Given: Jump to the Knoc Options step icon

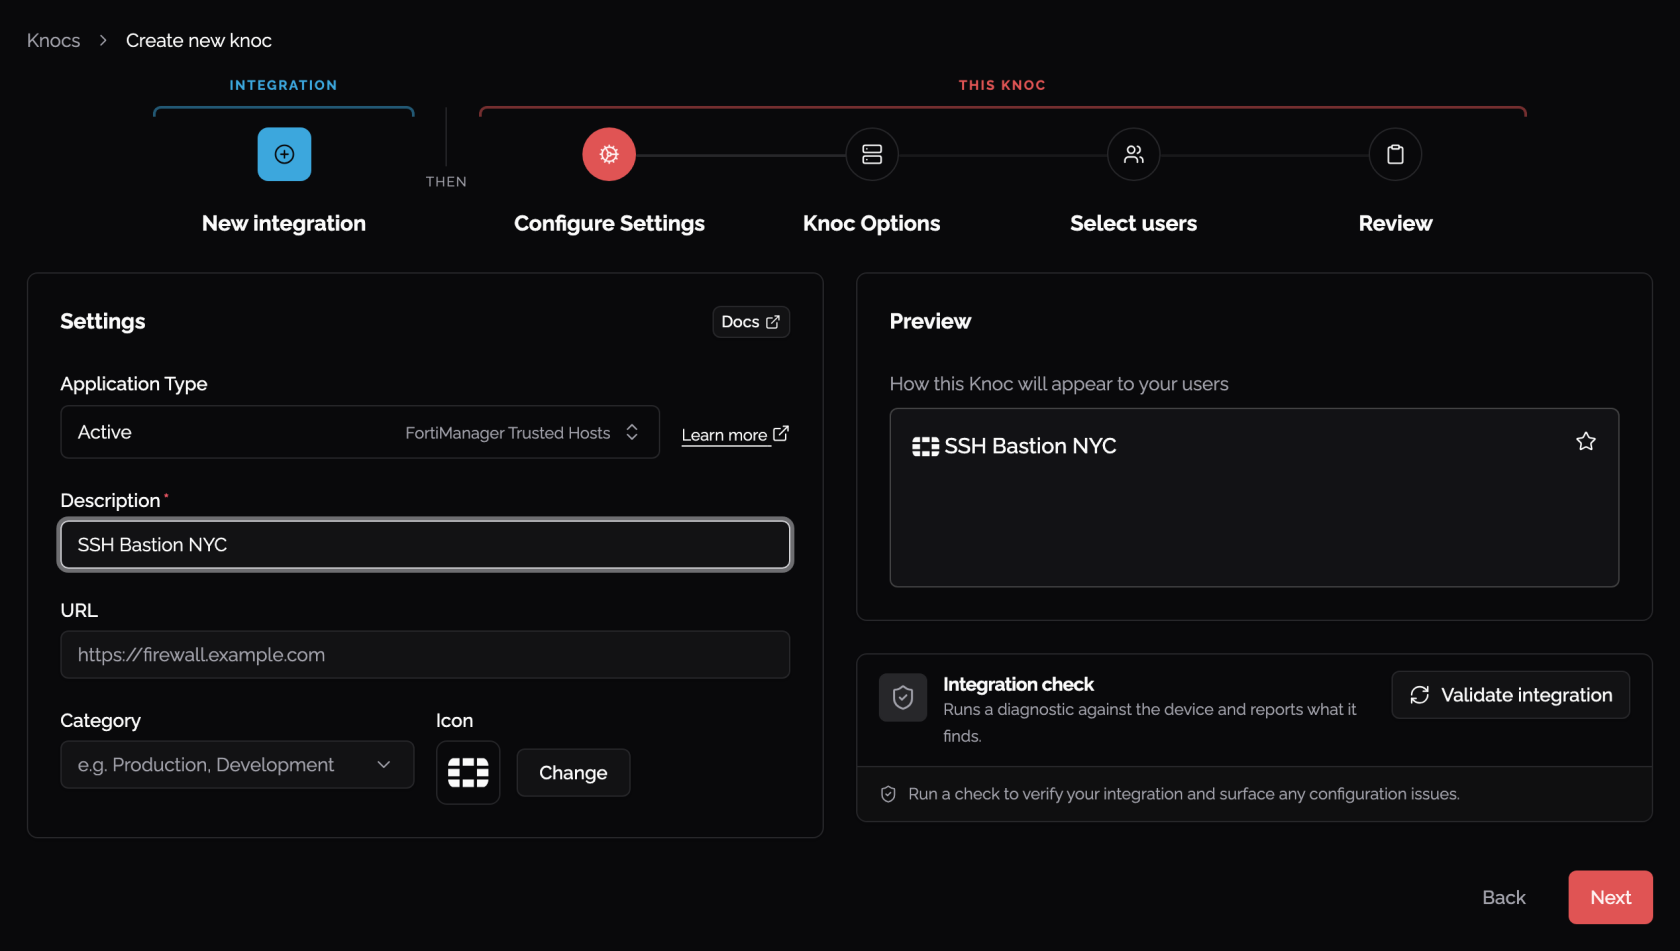Looking at the screenshot, I should 872,154.
